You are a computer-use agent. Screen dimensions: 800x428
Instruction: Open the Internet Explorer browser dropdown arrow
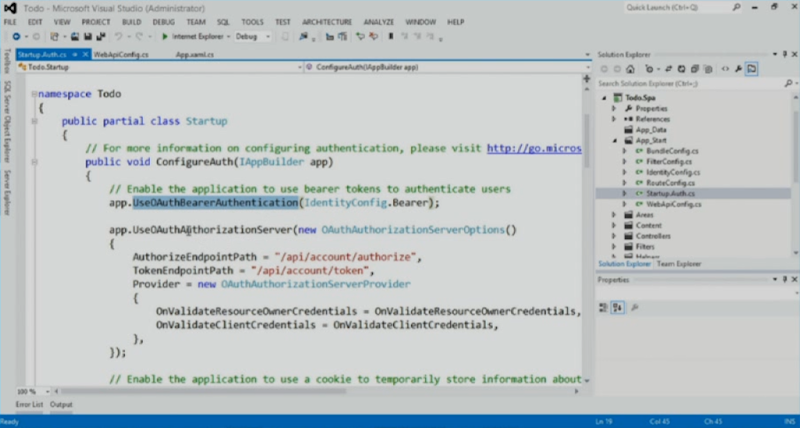tap(228, 37)
